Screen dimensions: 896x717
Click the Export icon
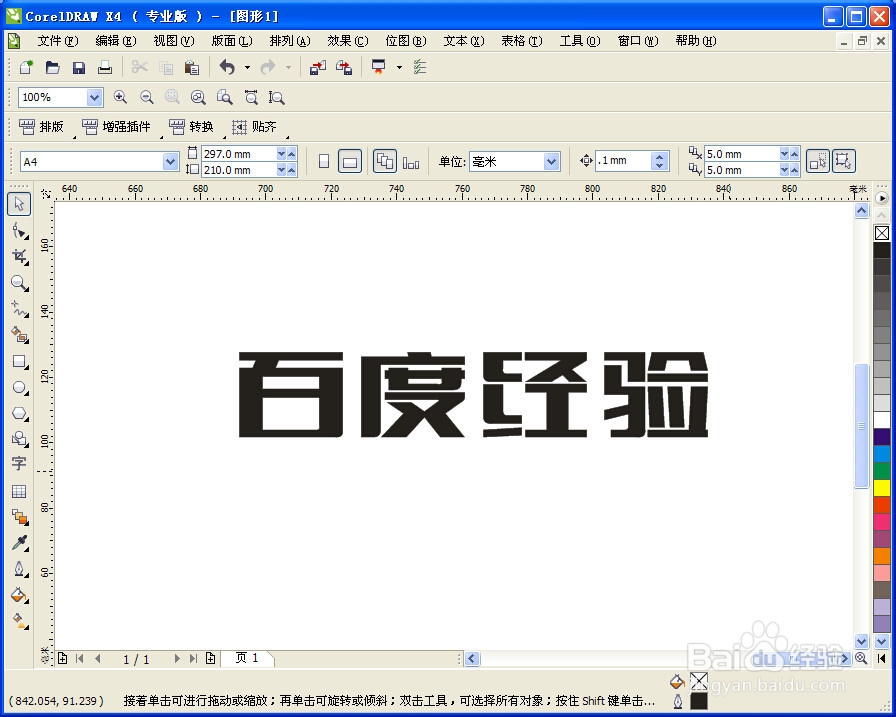[x=344, y=67]
